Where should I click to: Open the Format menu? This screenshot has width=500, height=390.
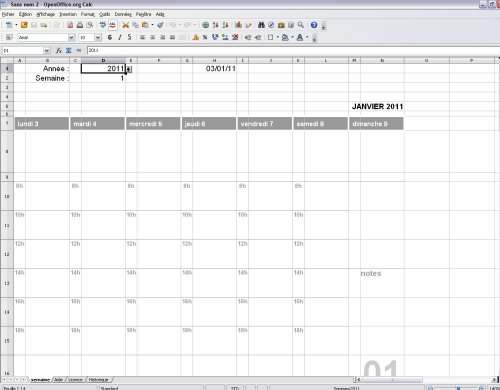click(88, 14)
